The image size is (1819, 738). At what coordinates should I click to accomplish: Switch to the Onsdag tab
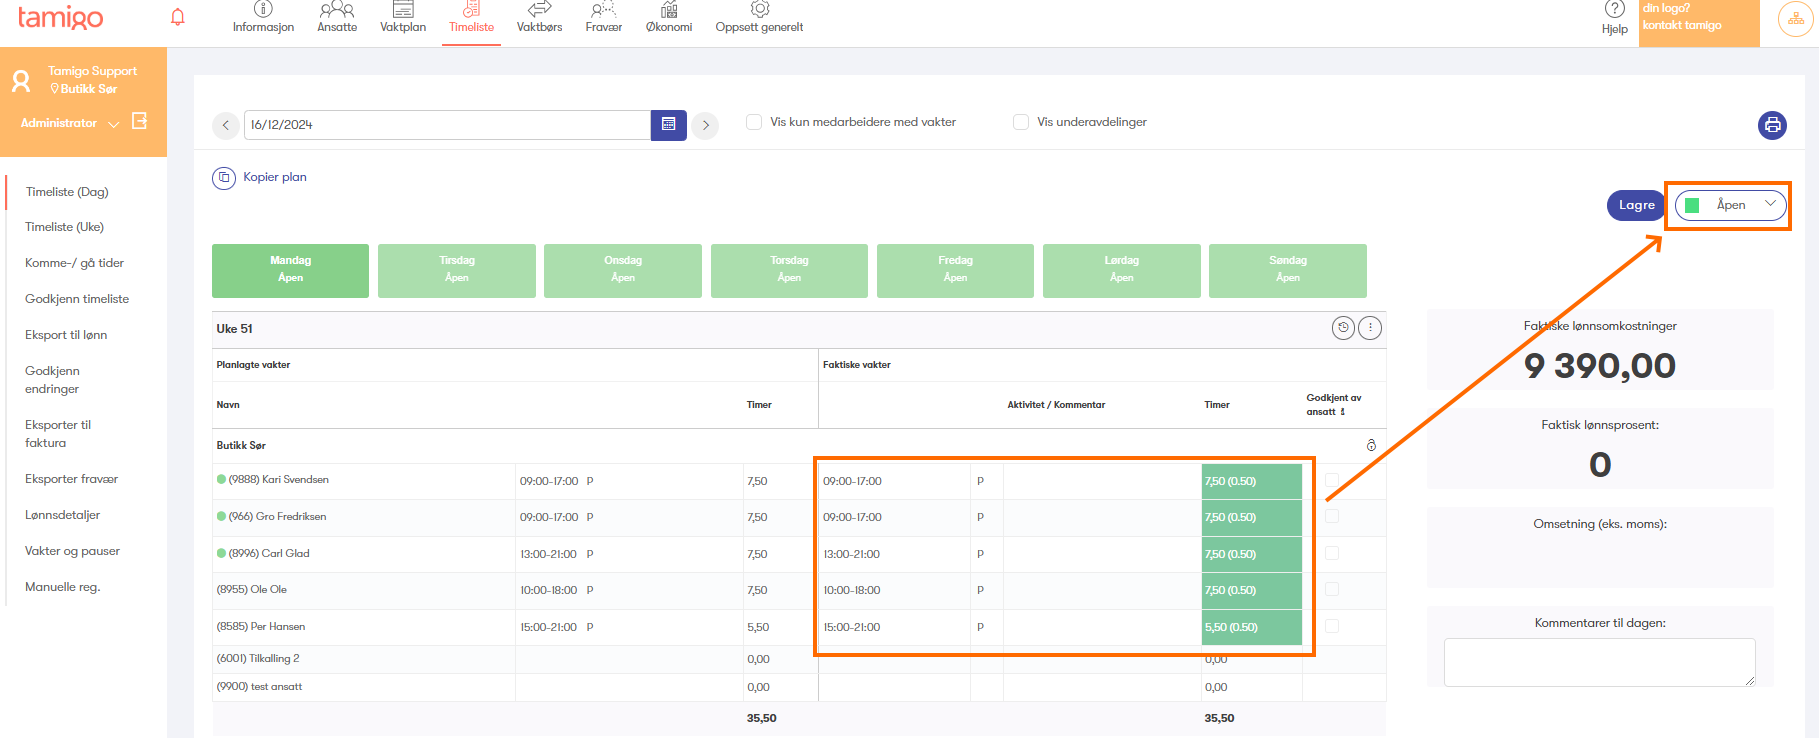point(623,270)
